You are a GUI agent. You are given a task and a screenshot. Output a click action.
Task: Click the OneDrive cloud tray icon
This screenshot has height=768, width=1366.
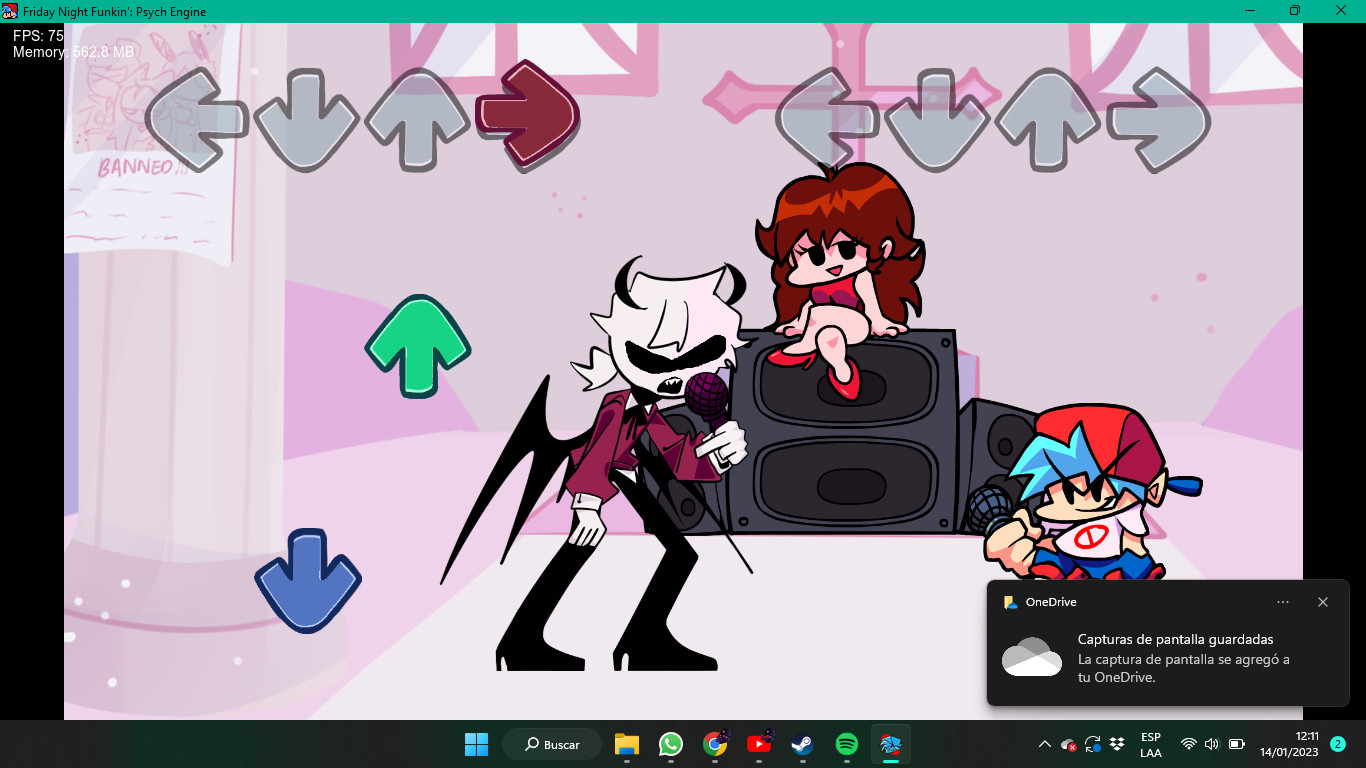[x=1069, y=745]
